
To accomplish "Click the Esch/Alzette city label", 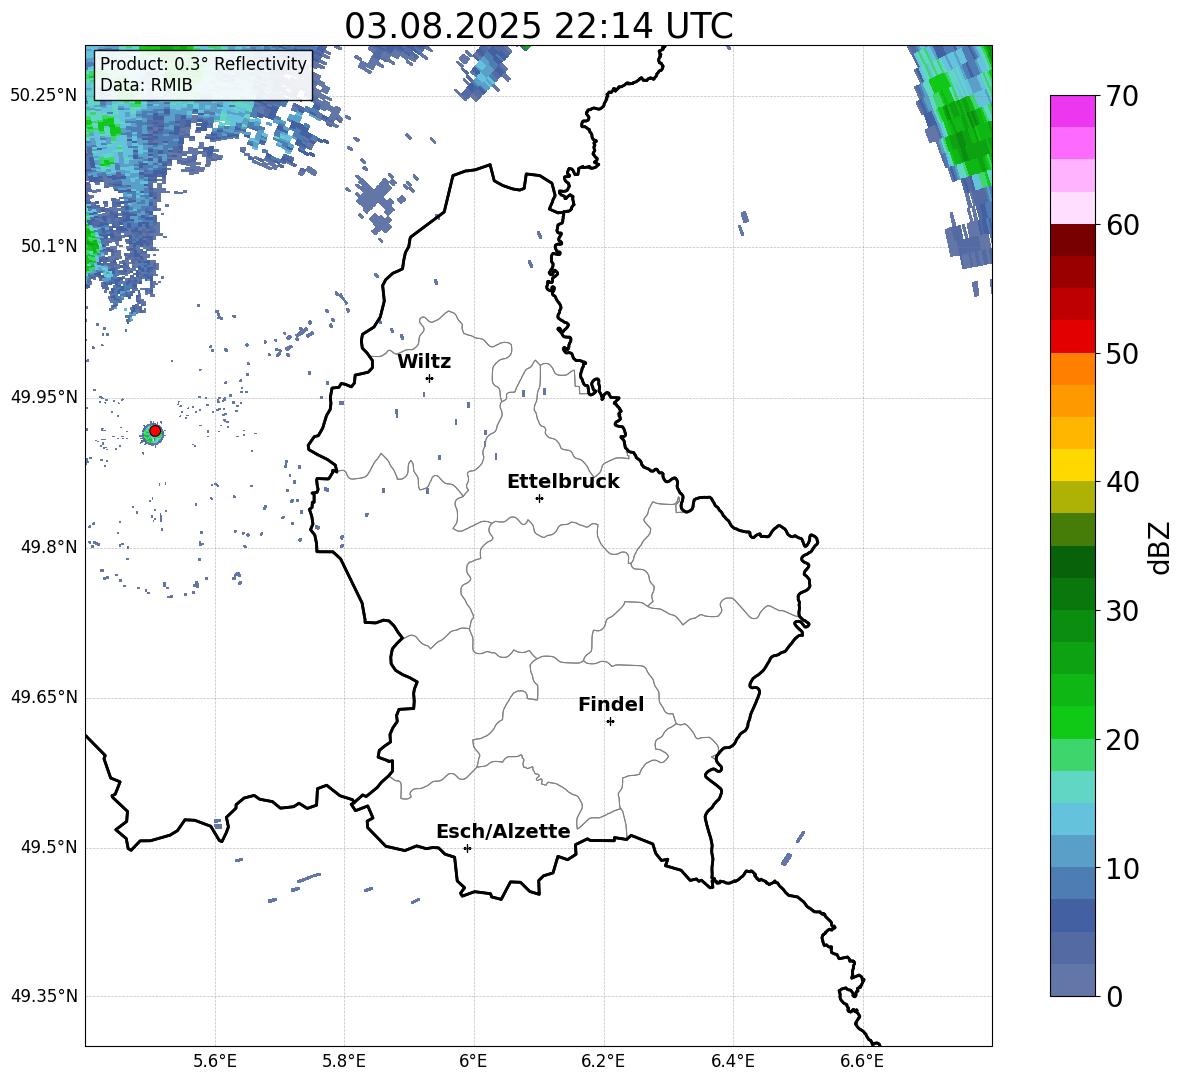I will coord(503,831).
